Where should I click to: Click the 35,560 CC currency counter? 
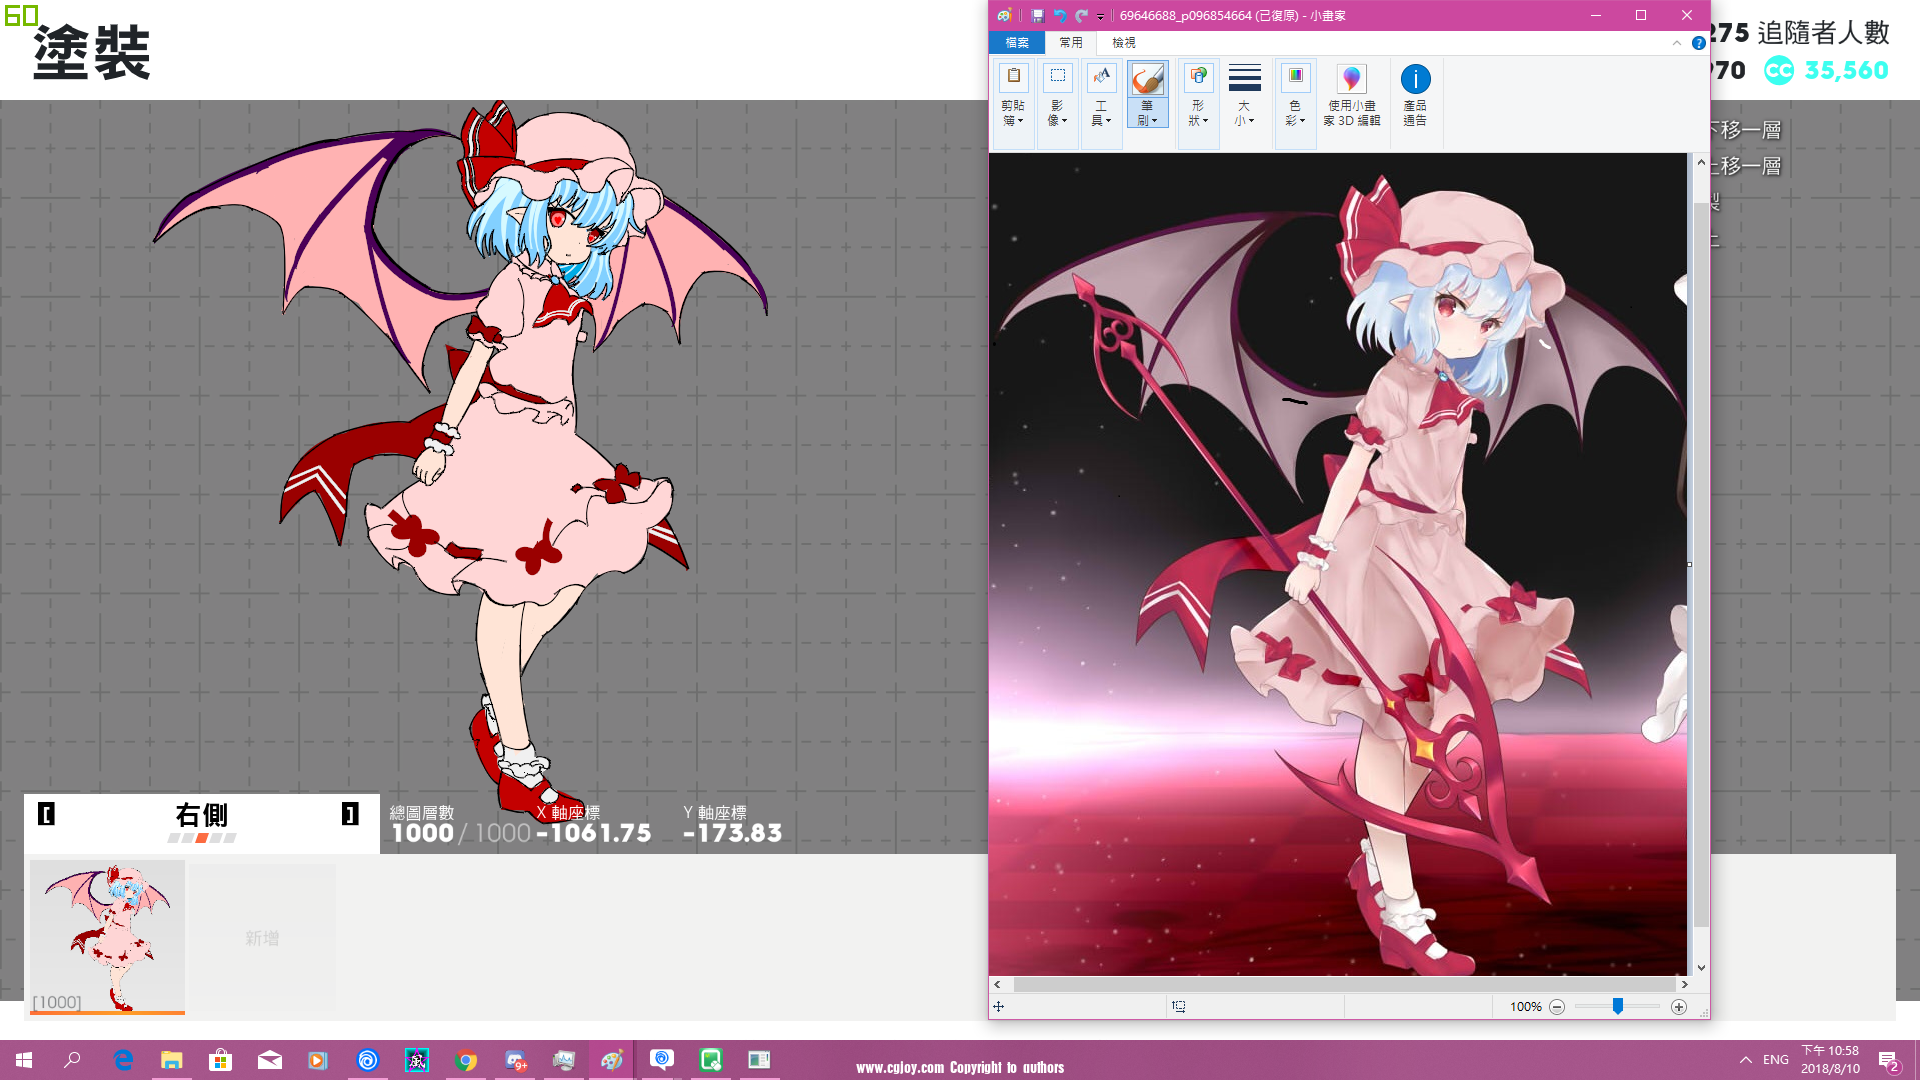tap(1826, 71)
